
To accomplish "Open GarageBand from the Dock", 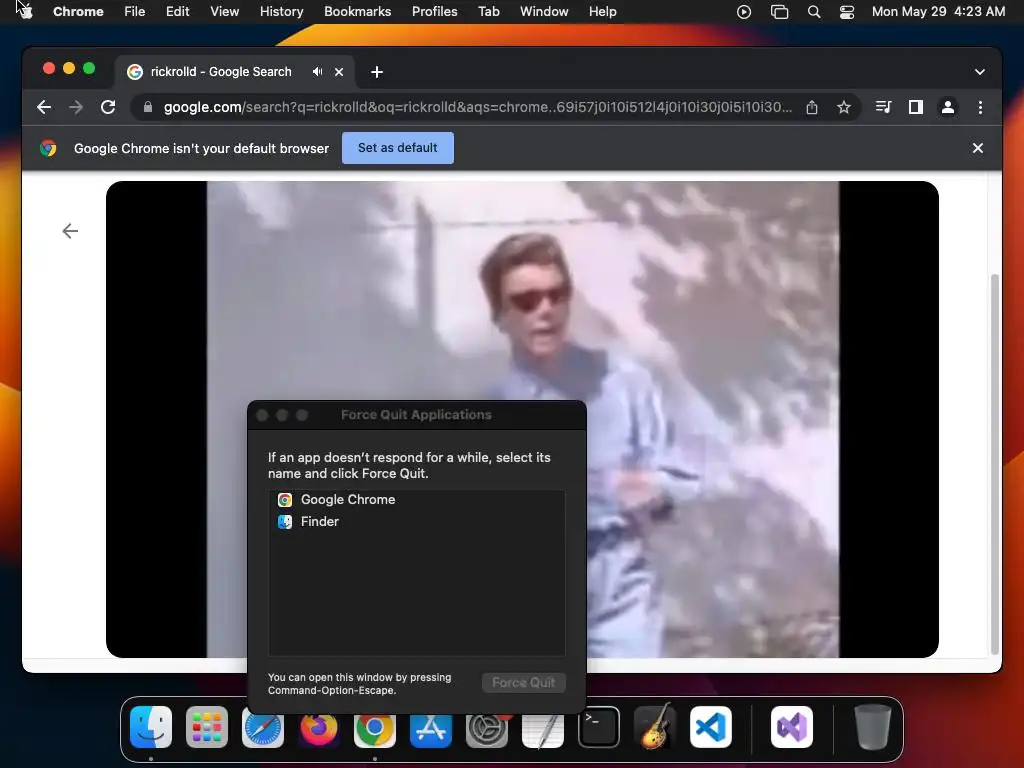I will (655, 727).
